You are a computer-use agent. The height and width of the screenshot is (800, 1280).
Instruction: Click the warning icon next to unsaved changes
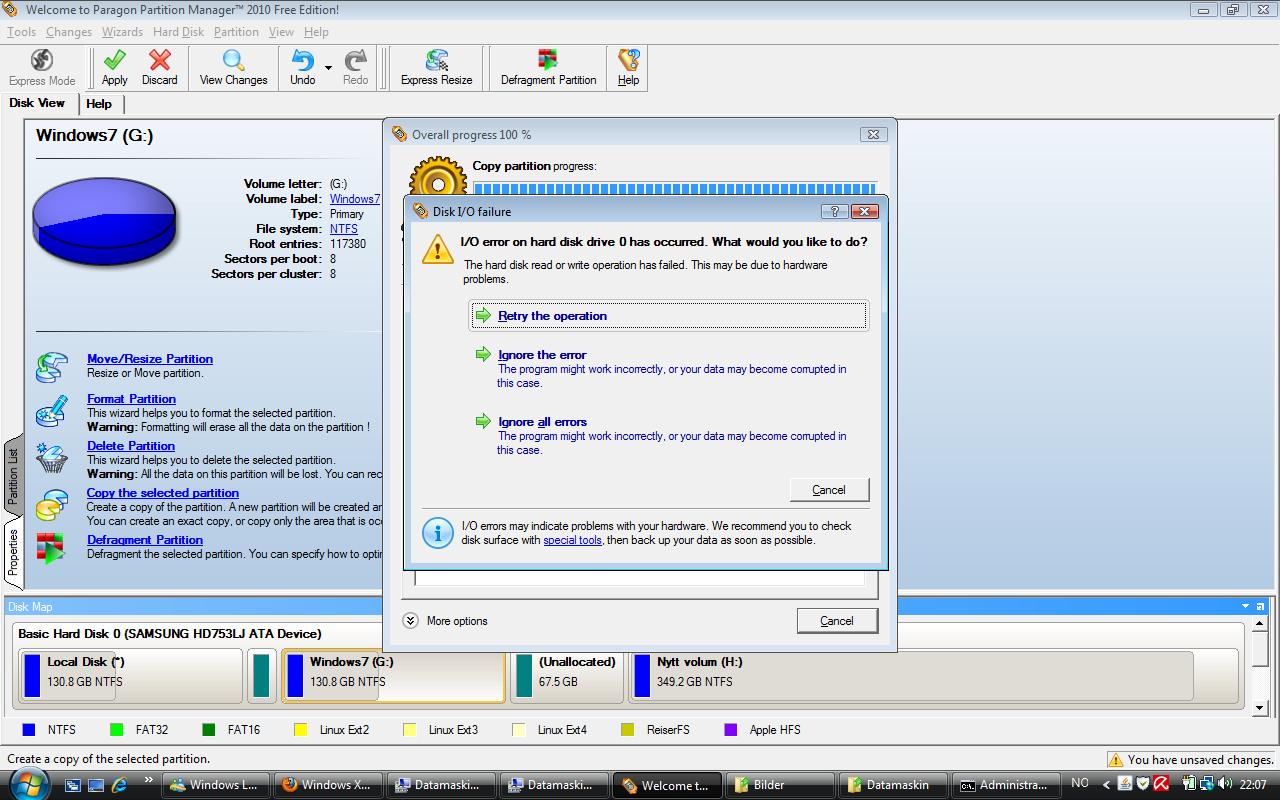tap(1115, 760)
